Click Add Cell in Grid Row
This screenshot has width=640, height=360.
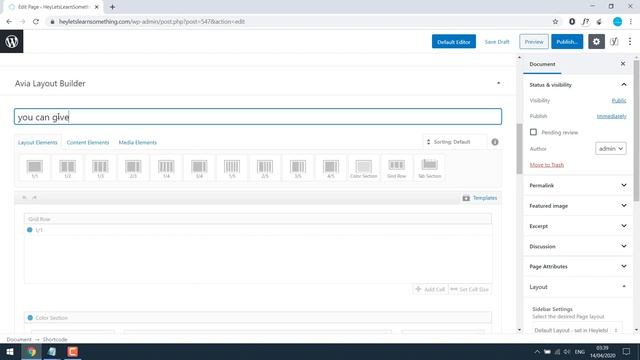coord(430,289)
